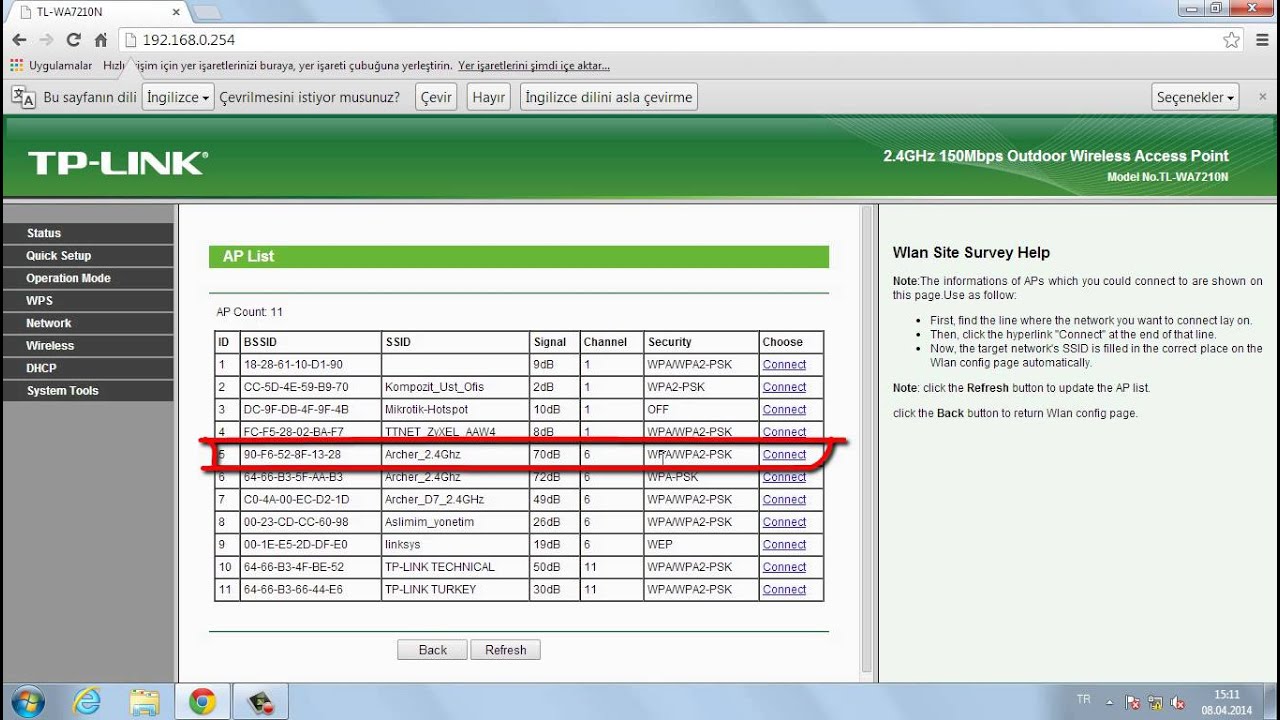The image size is (1280, 720).
Task: Close the translate bar
Action: pos(1262,97)
